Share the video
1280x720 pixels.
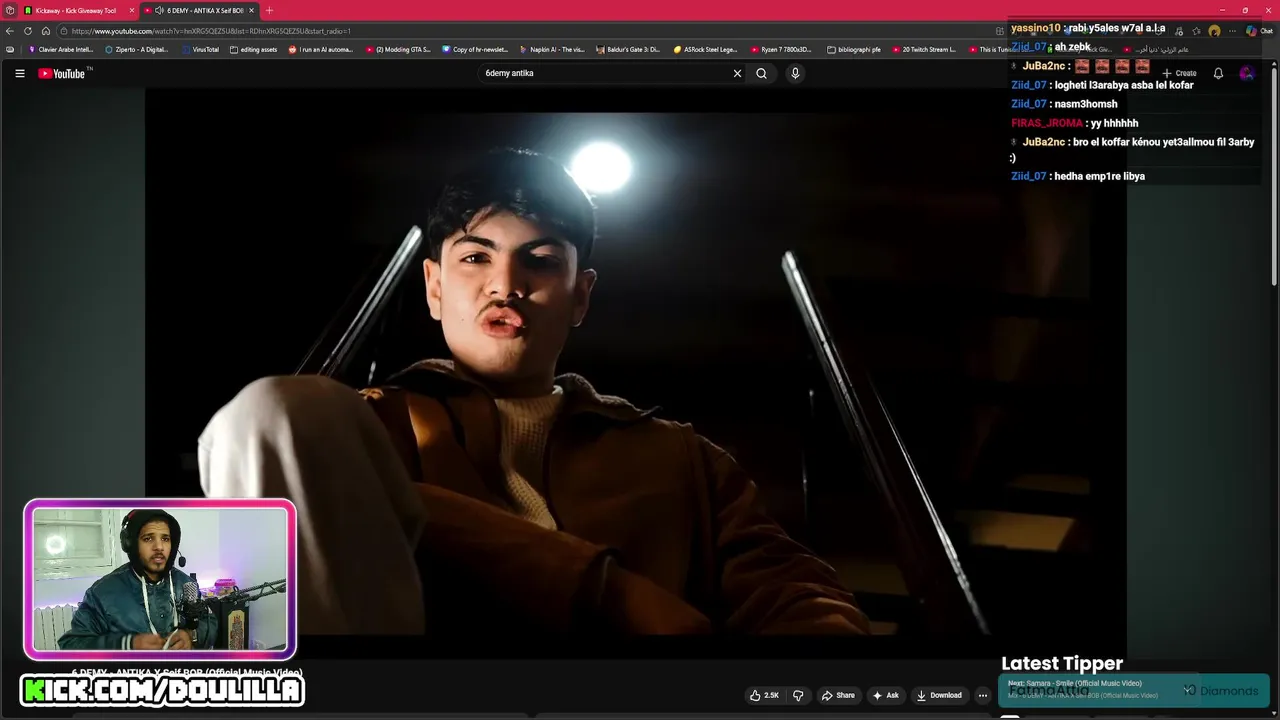point(838,695)
